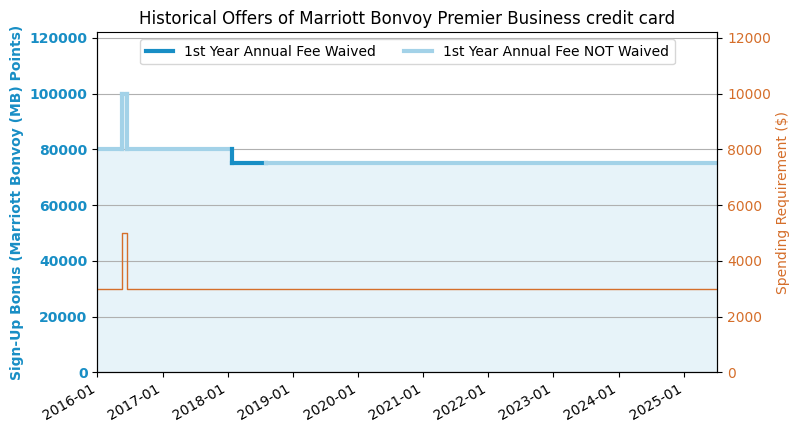
Task: Click the "Spending Requirement ($)" right axis label
Action: pyautogui.click(x=782, y=203)
